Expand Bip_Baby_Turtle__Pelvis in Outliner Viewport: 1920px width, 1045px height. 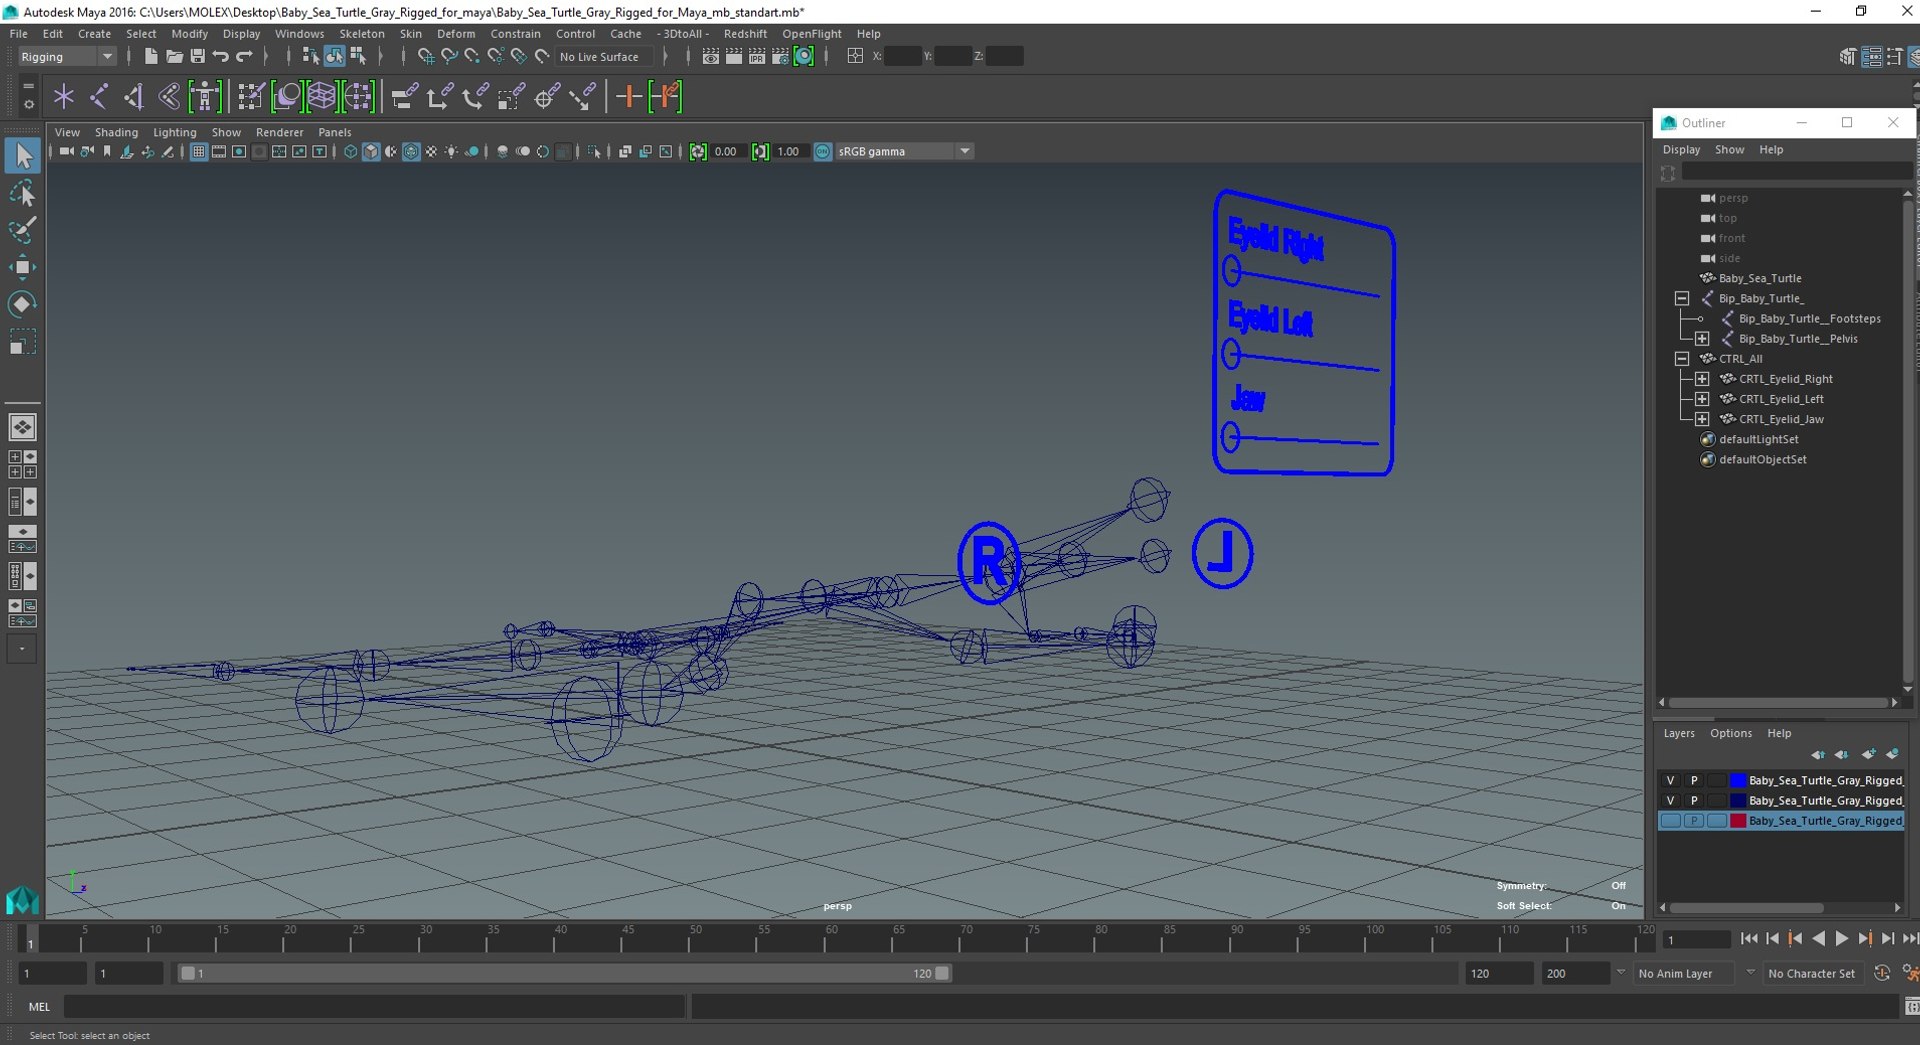1702,339
